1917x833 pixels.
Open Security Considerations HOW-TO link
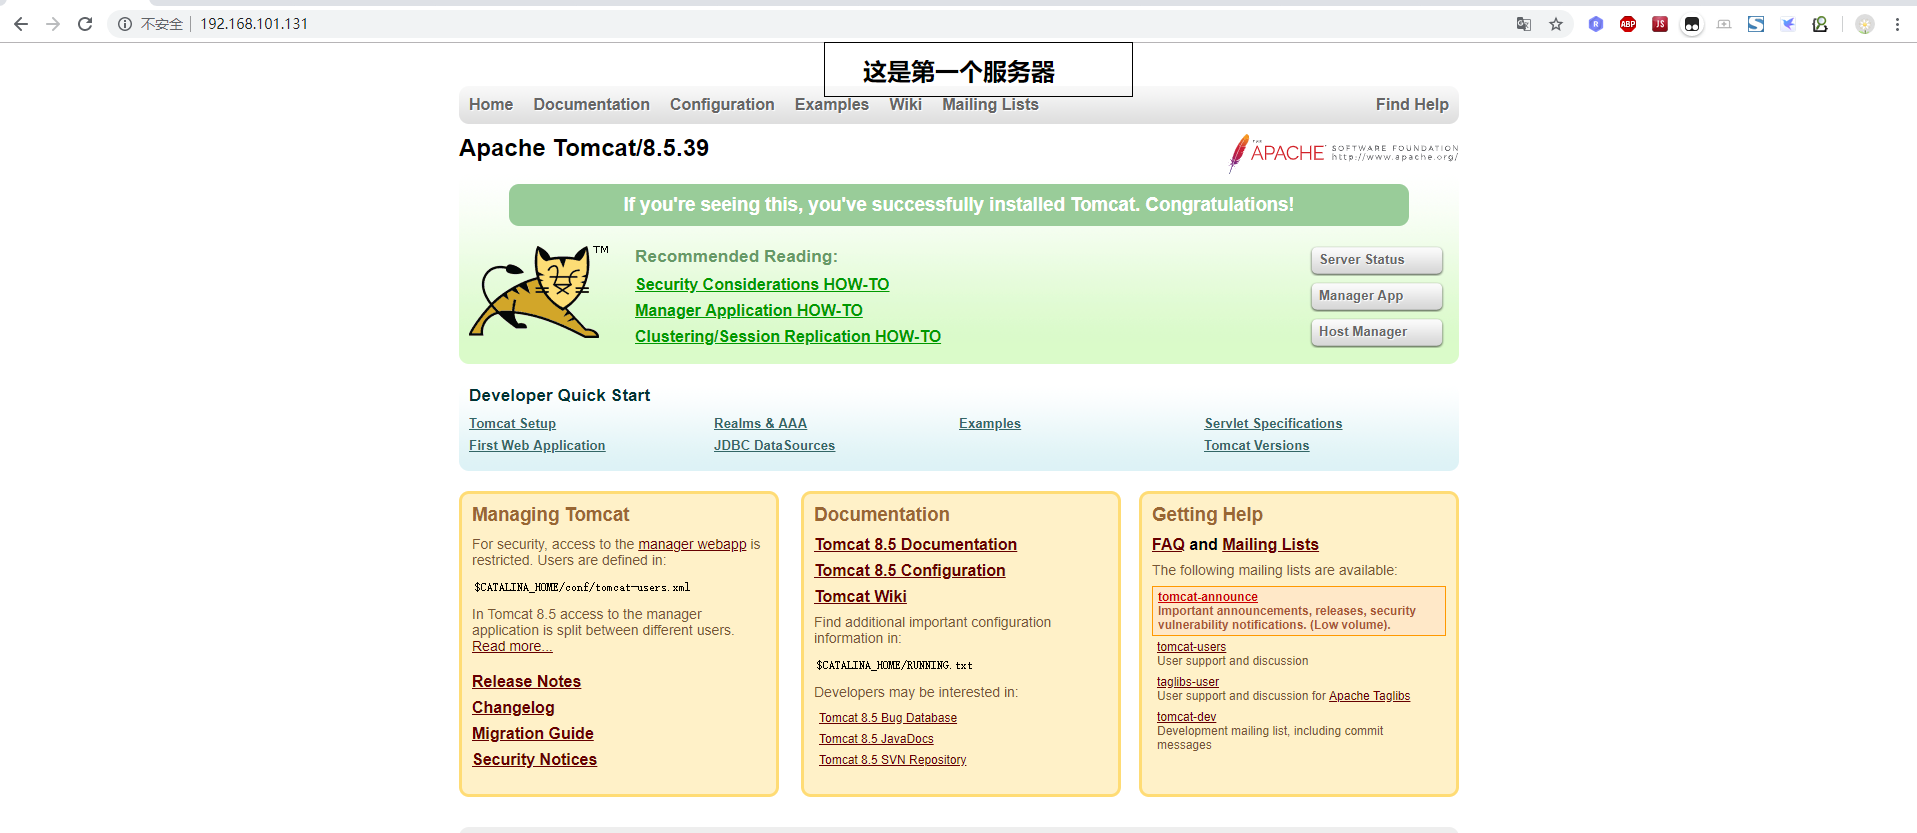tap(762, 284)
